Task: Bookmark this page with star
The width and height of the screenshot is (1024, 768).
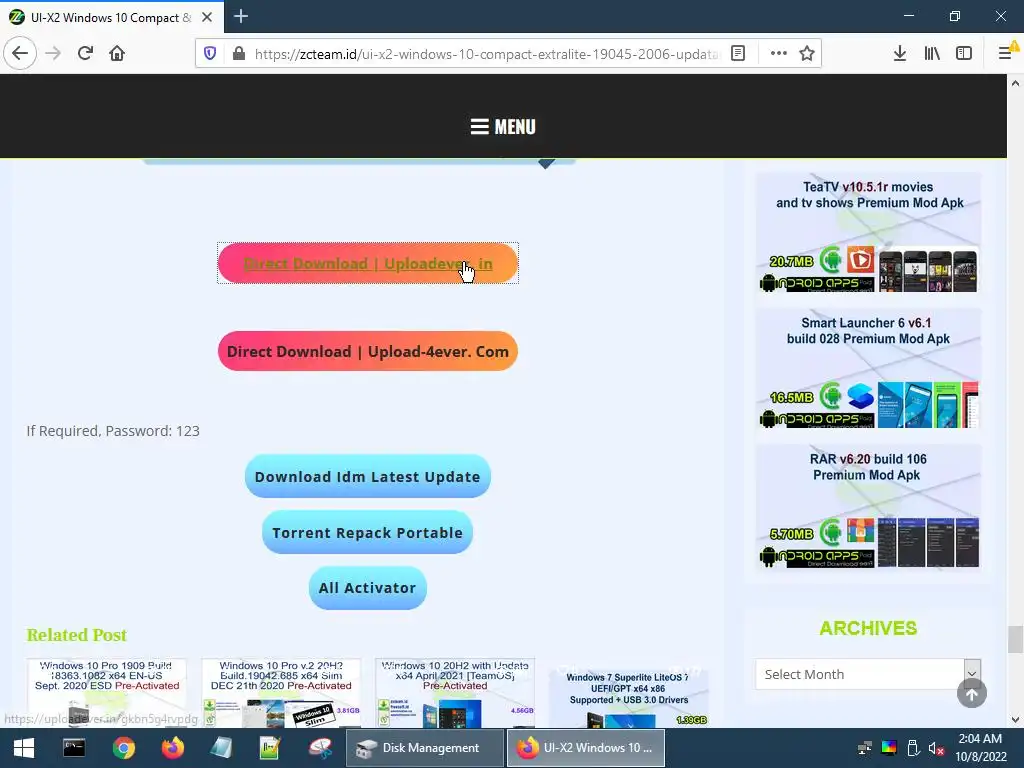Action: tap(807, 54)
